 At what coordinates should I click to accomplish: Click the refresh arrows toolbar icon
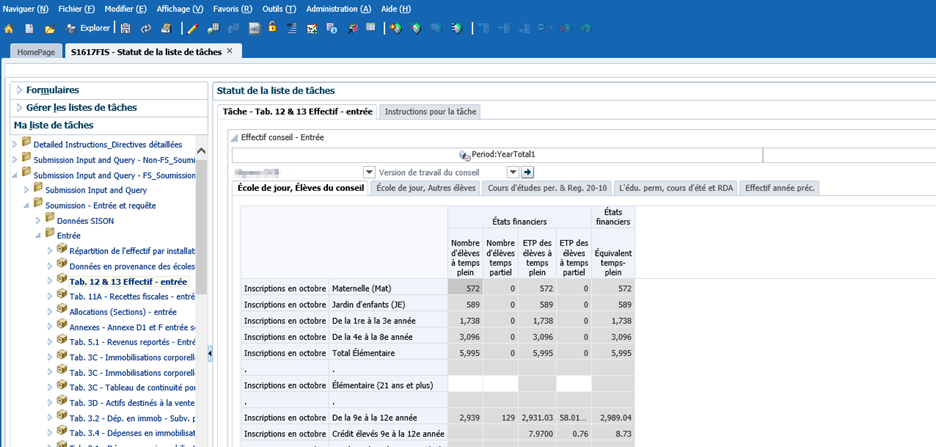tap(146, 28)
